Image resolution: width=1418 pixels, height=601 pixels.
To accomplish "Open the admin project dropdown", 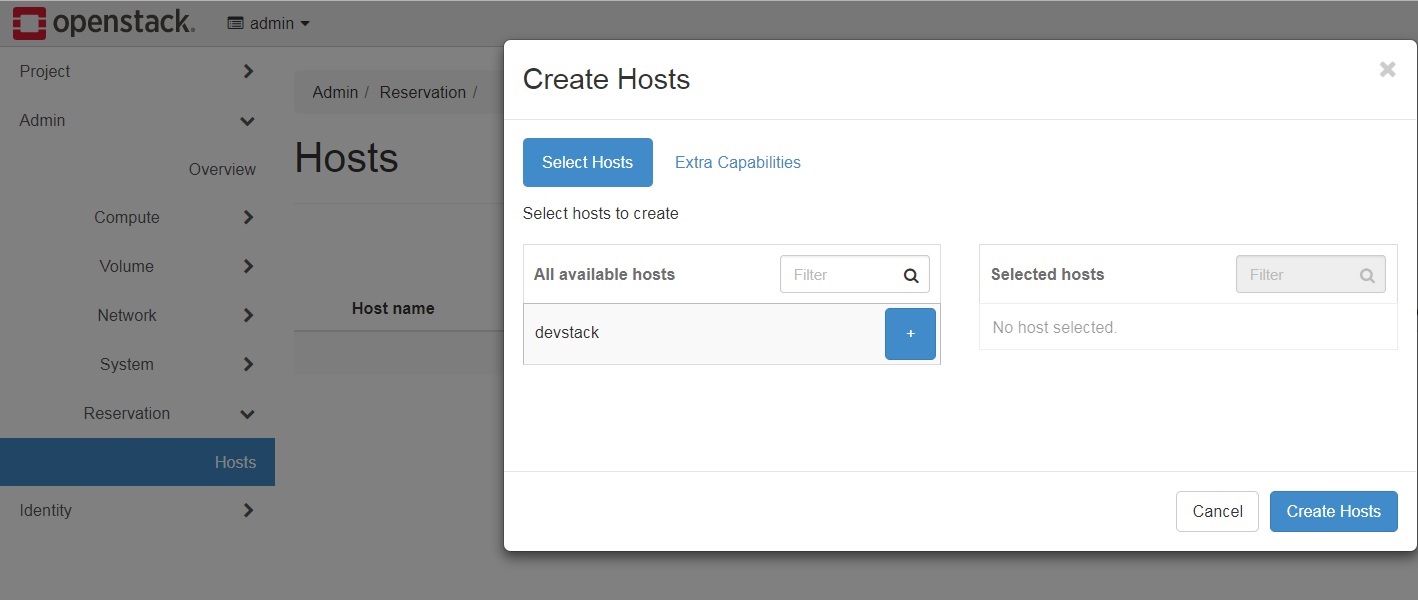I will click(x=269, y=23).
